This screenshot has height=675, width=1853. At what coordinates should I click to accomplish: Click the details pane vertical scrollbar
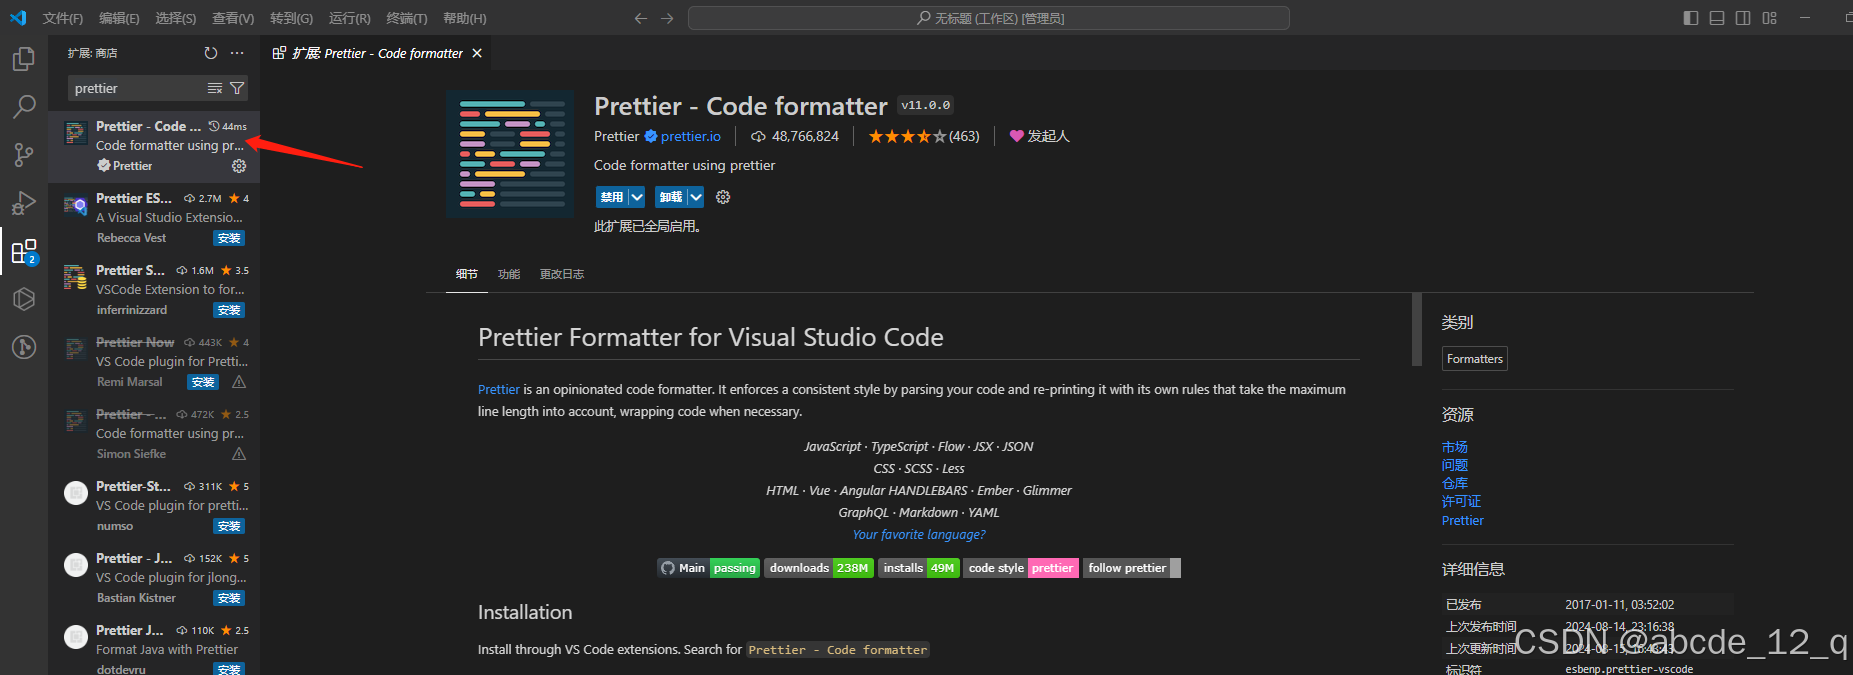pyautogui.click(x=1416, y=330)
